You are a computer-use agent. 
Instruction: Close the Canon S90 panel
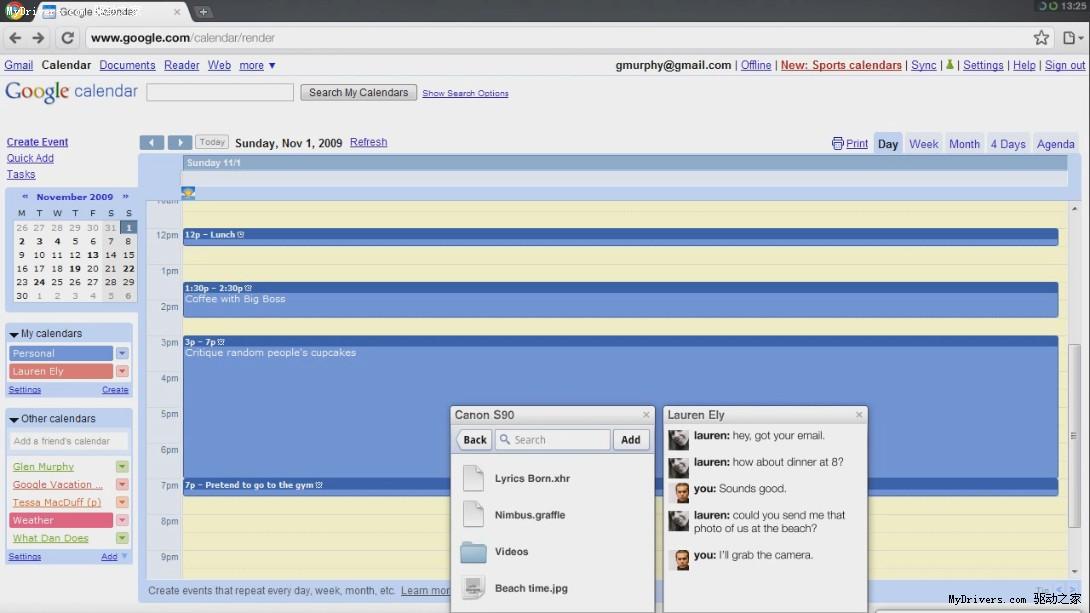tap(646, 415)
